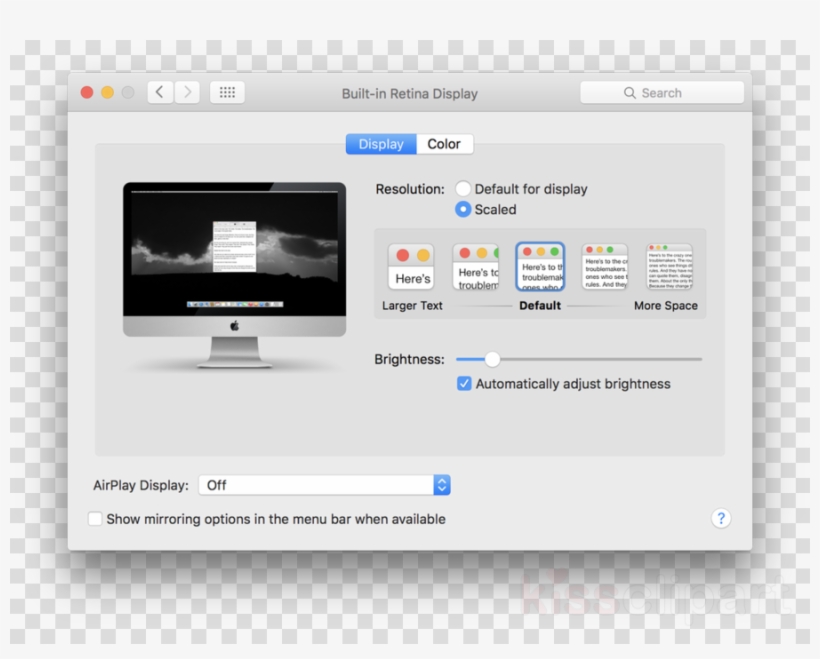The width and height of the screenshot is (820, 659).
Task: Select Default for display resolution option
Action: [462, 188]
